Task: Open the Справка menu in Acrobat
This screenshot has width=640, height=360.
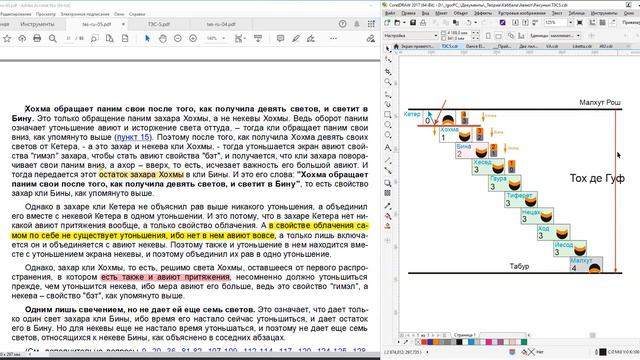Action: click(137, 14)
